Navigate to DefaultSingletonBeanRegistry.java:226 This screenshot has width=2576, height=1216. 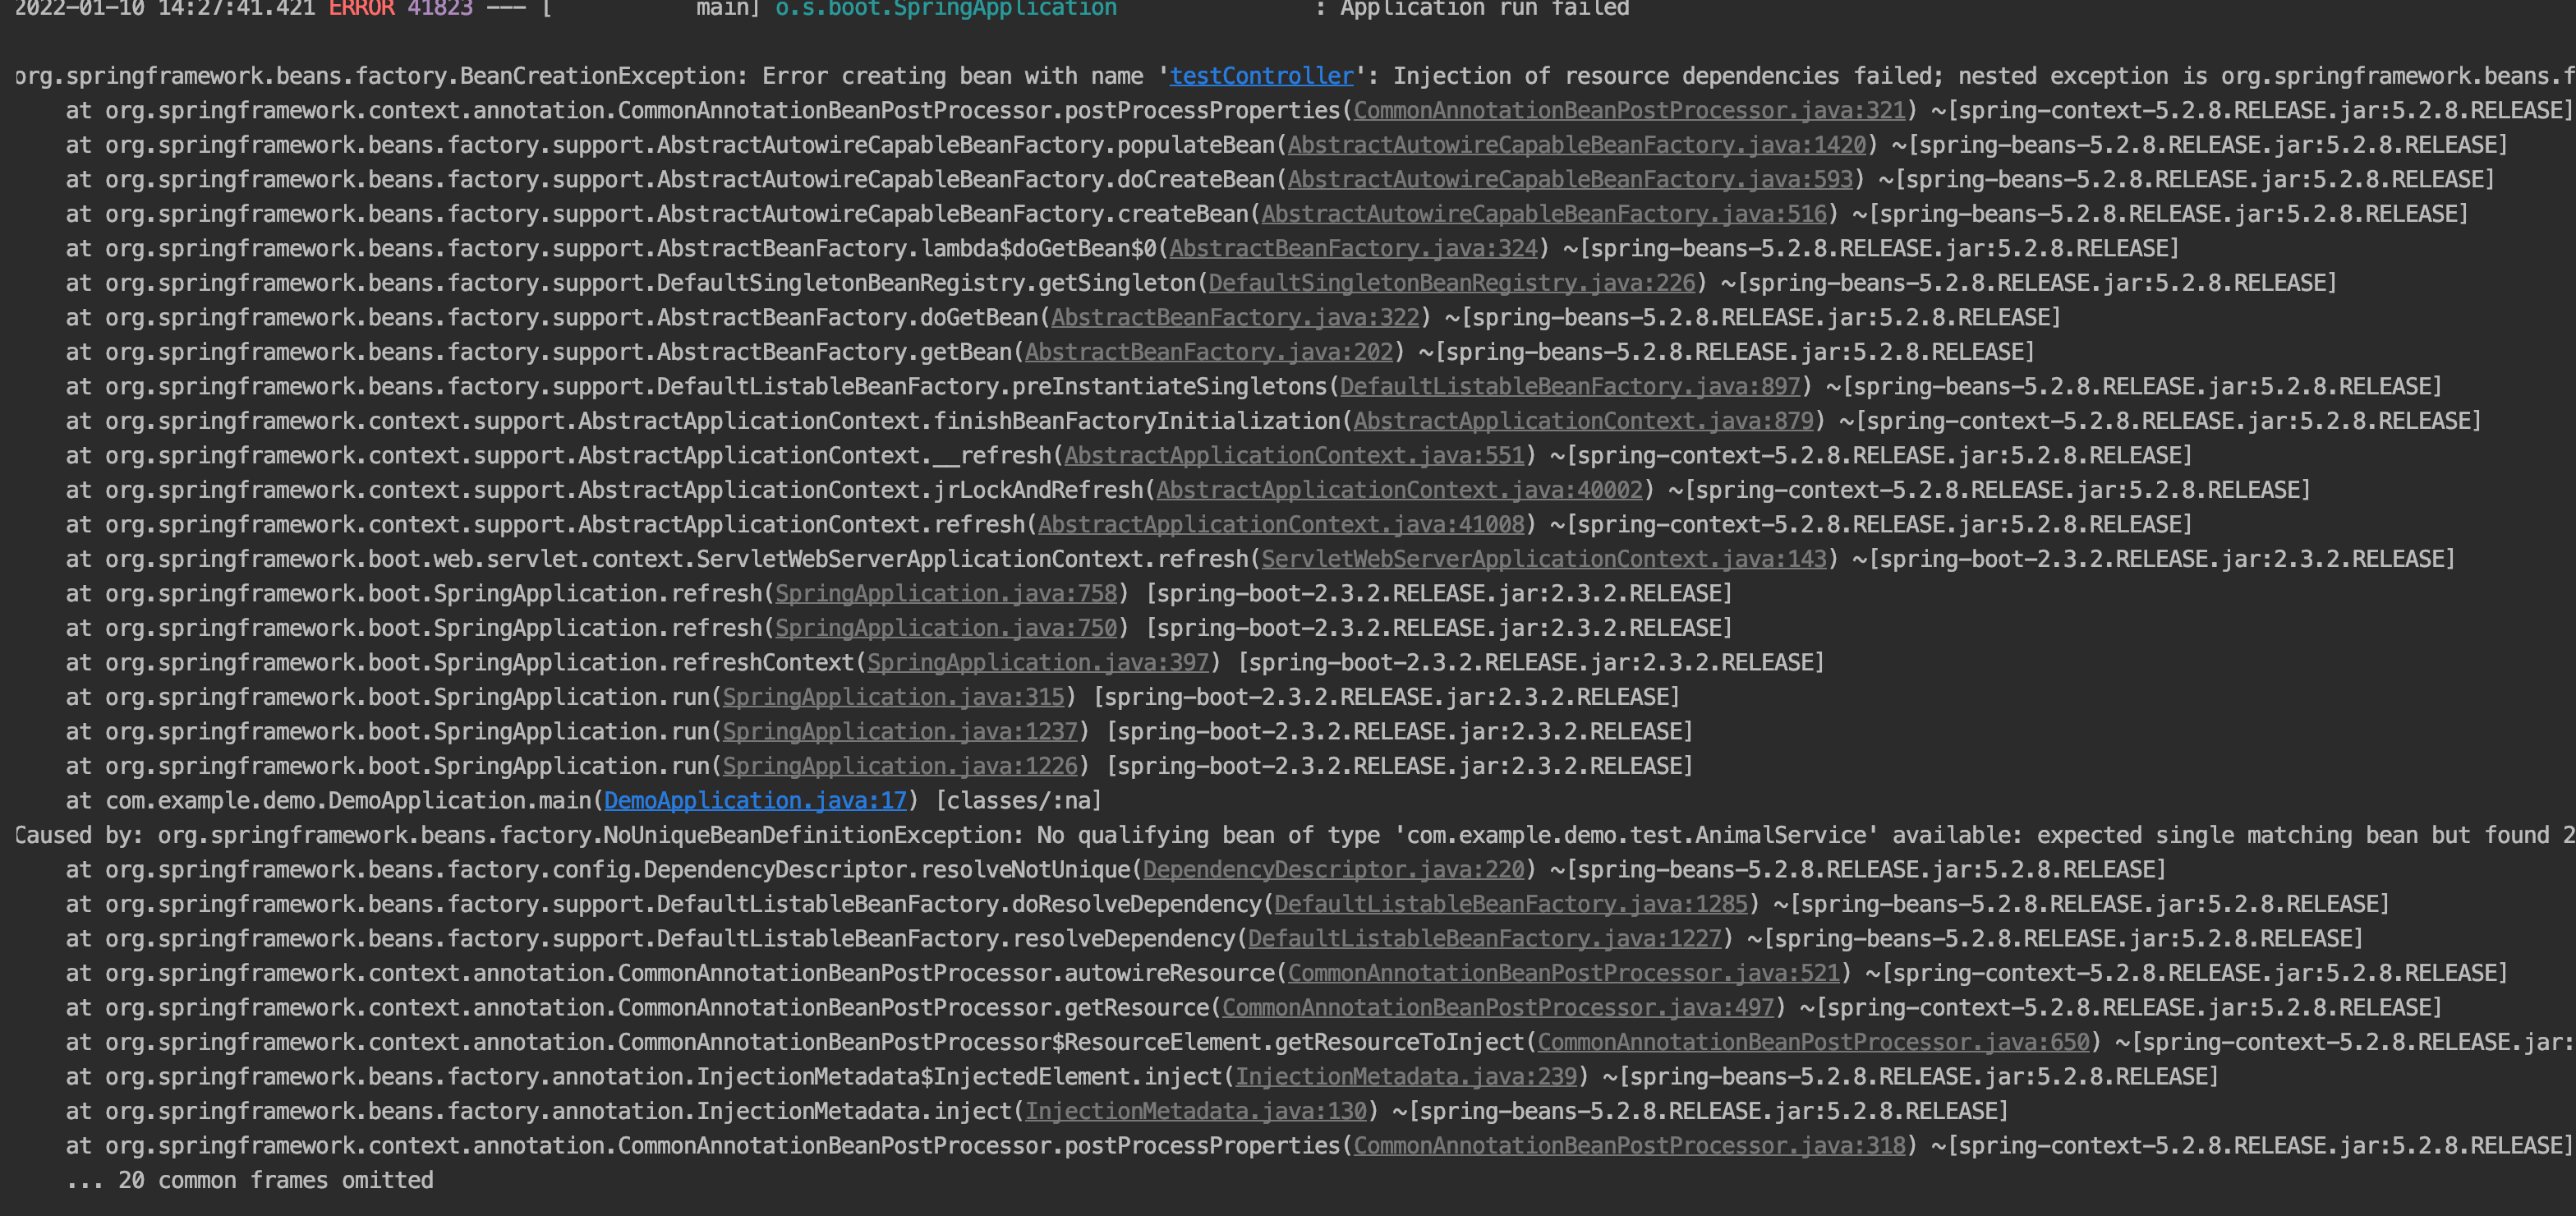(1452, 283)
